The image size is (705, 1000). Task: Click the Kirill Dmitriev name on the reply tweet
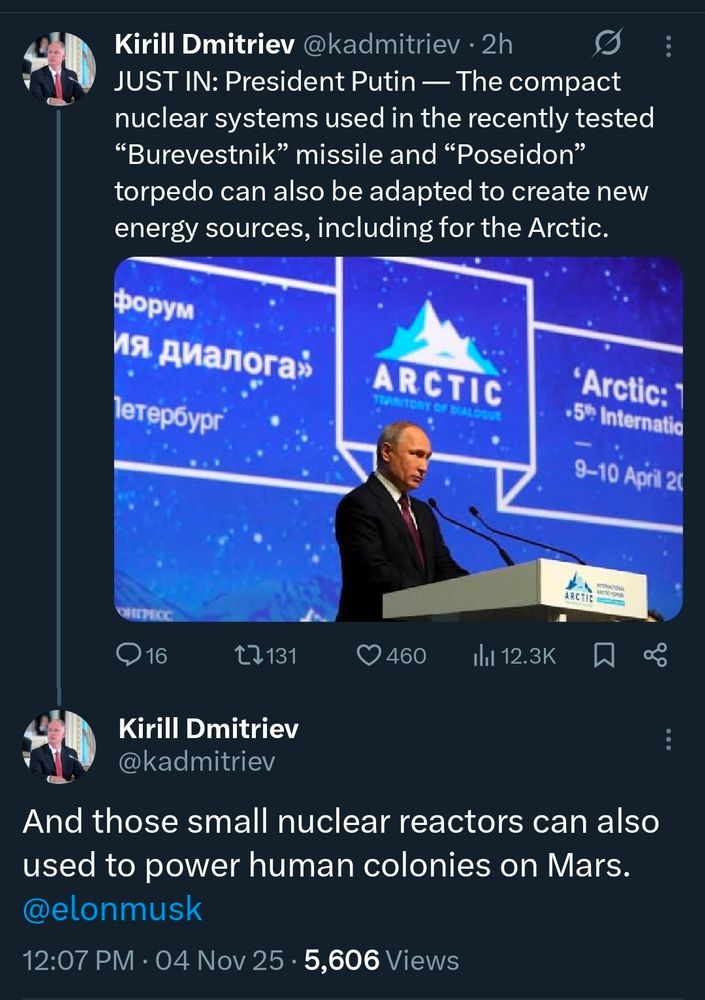coord(208,728)
